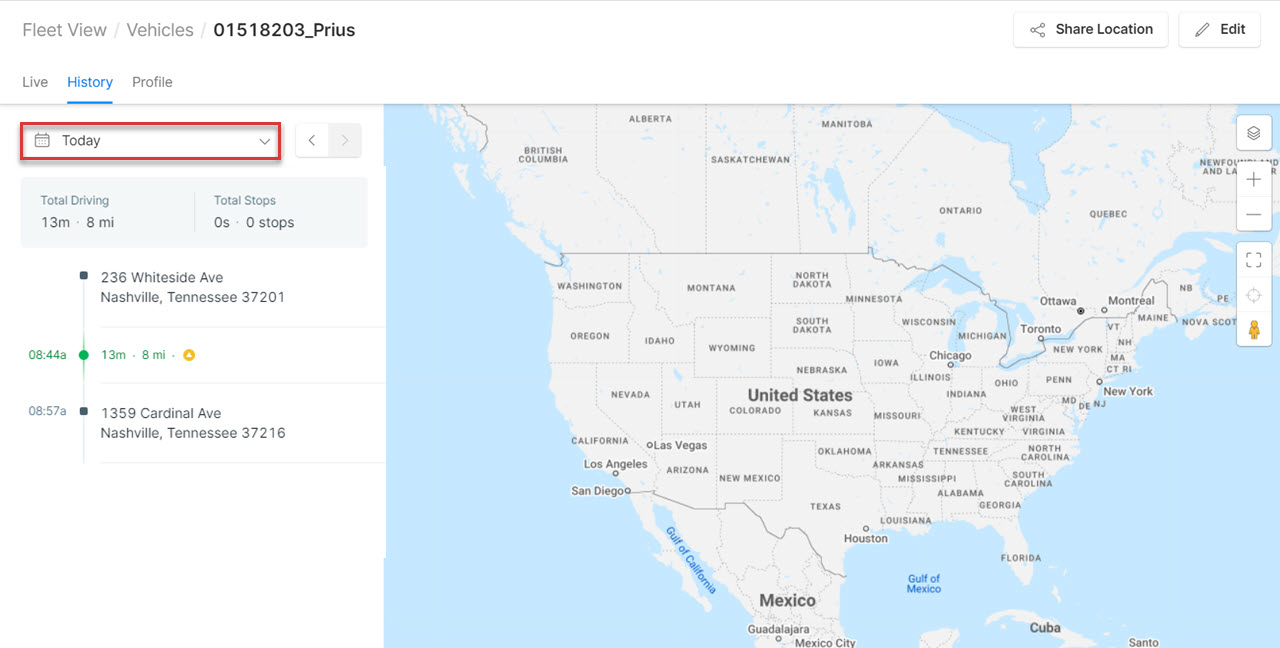Screen dimensions: 1280x648
Task: Select the 08:44a trip timeline marker
Action: tap(83, 355)
